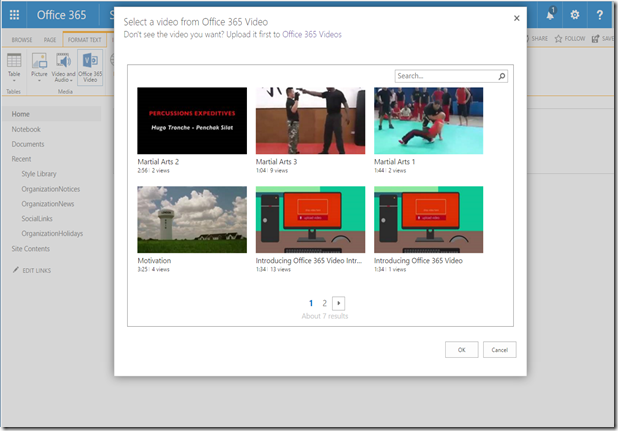Go to next page of video results
Screen dimensions: 618x431
click(x=339, y=303)
